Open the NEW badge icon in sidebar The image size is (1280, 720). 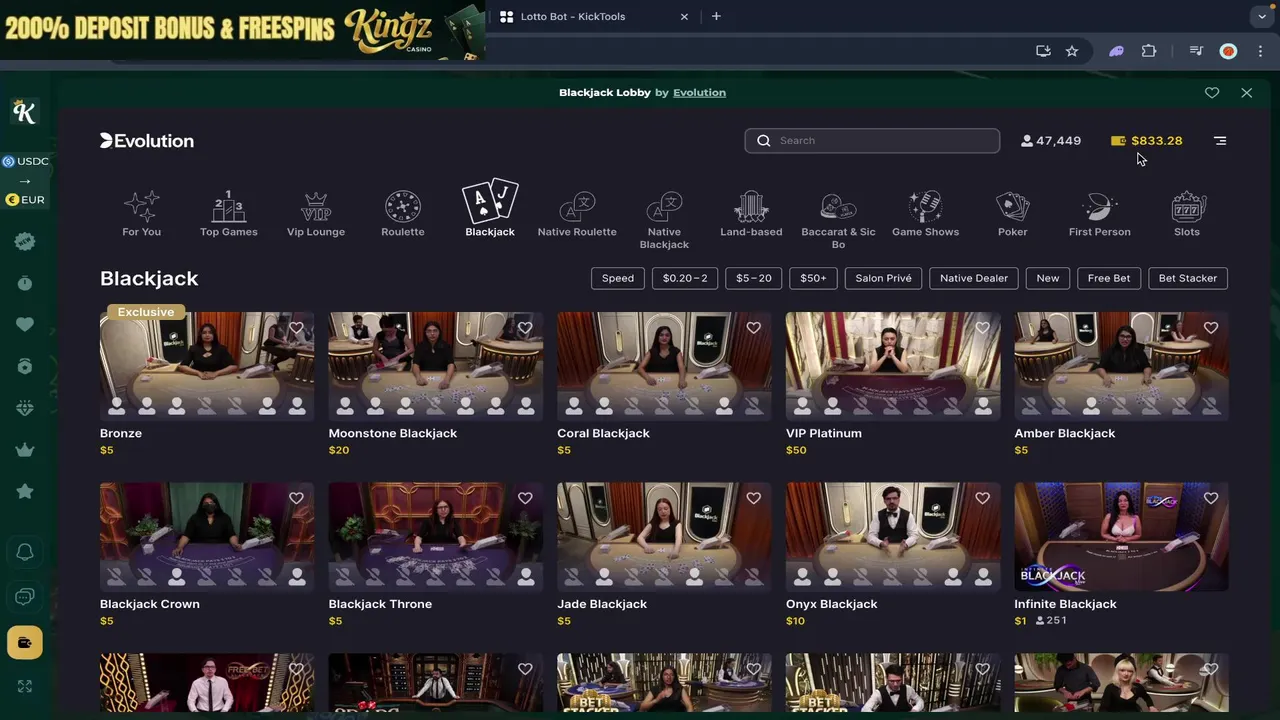25,241
